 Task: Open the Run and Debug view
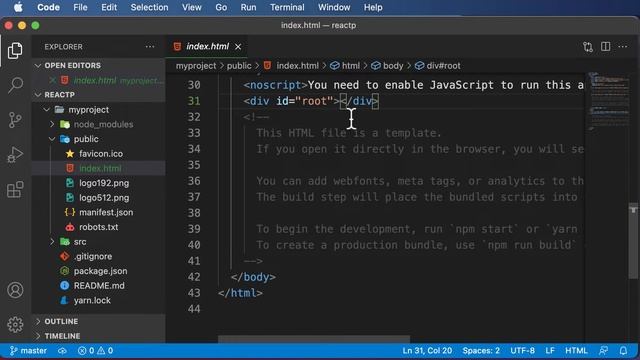(x=15, y=155)
